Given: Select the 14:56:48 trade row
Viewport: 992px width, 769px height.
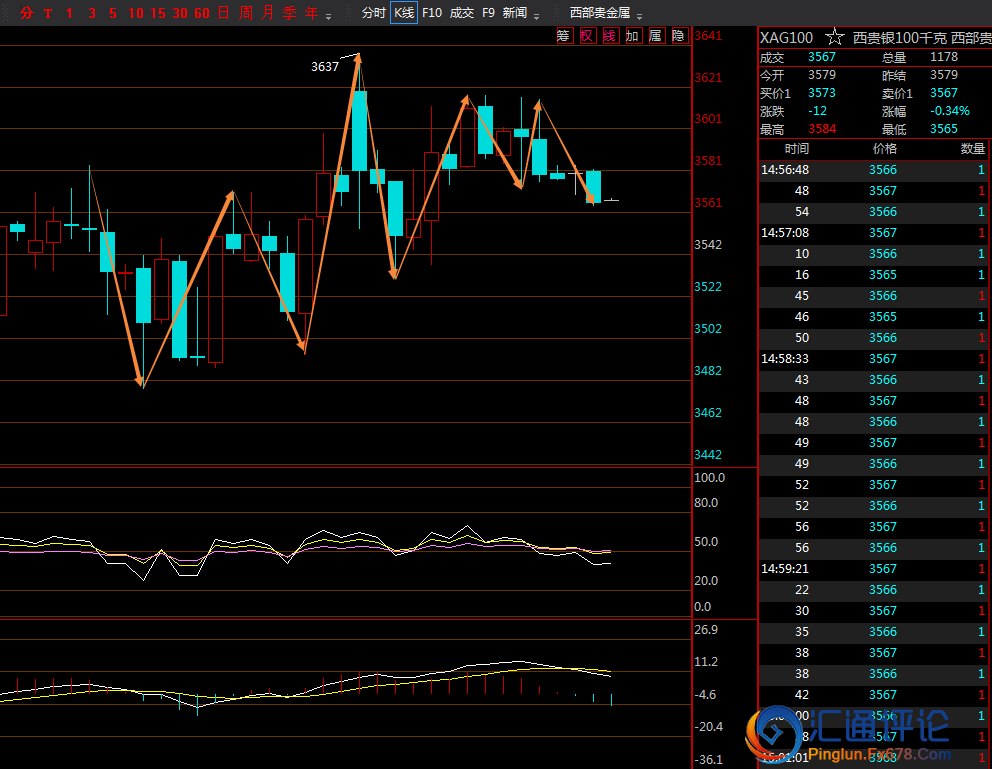Looking at the screenshot, I should (874, 169).
